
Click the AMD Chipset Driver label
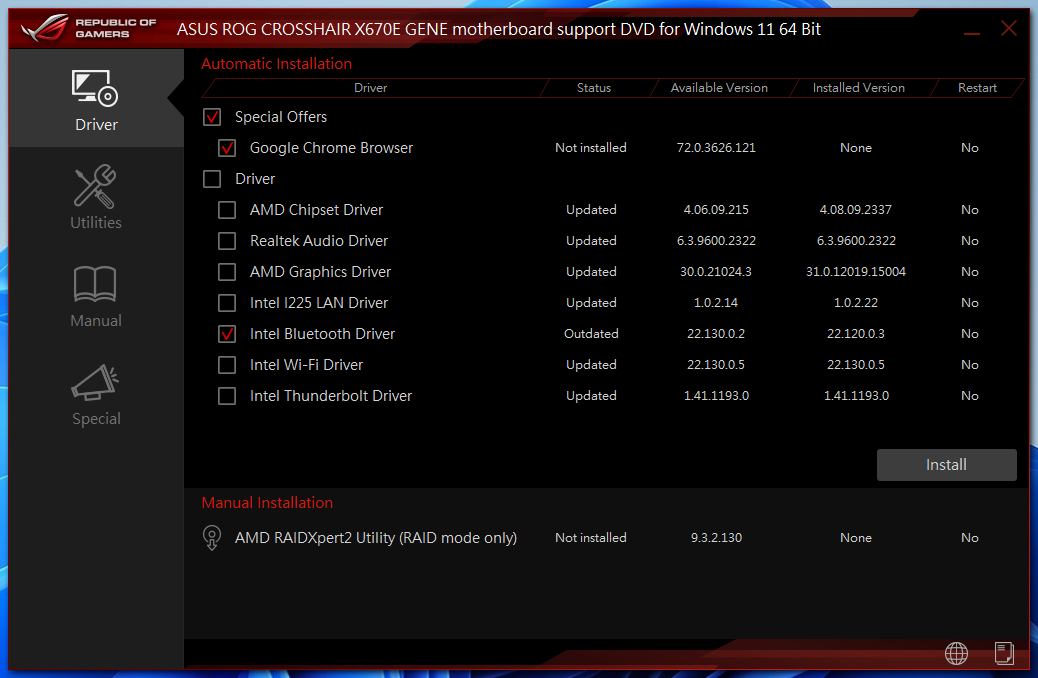point(316,210)
